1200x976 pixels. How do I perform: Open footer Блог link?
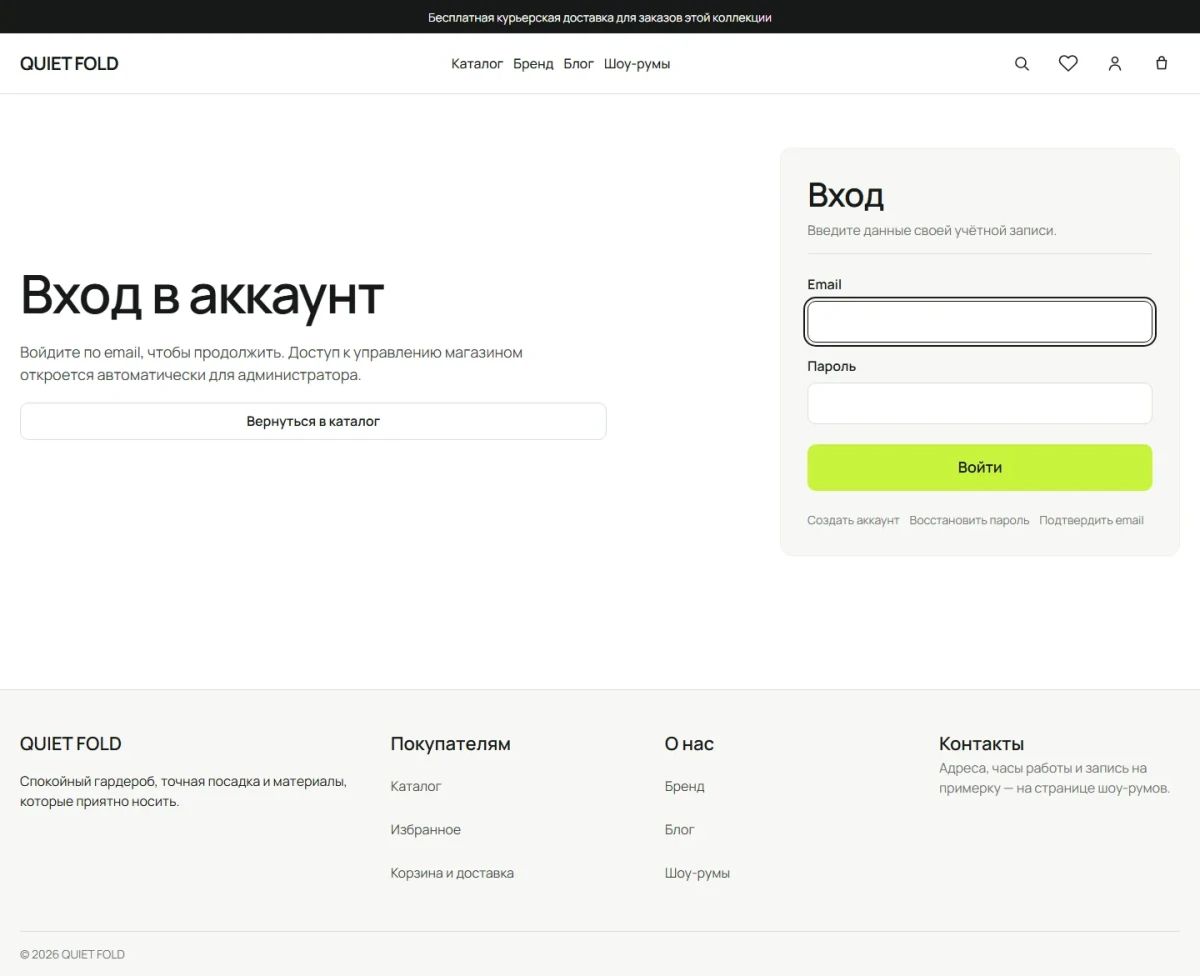tap(680, 830)
